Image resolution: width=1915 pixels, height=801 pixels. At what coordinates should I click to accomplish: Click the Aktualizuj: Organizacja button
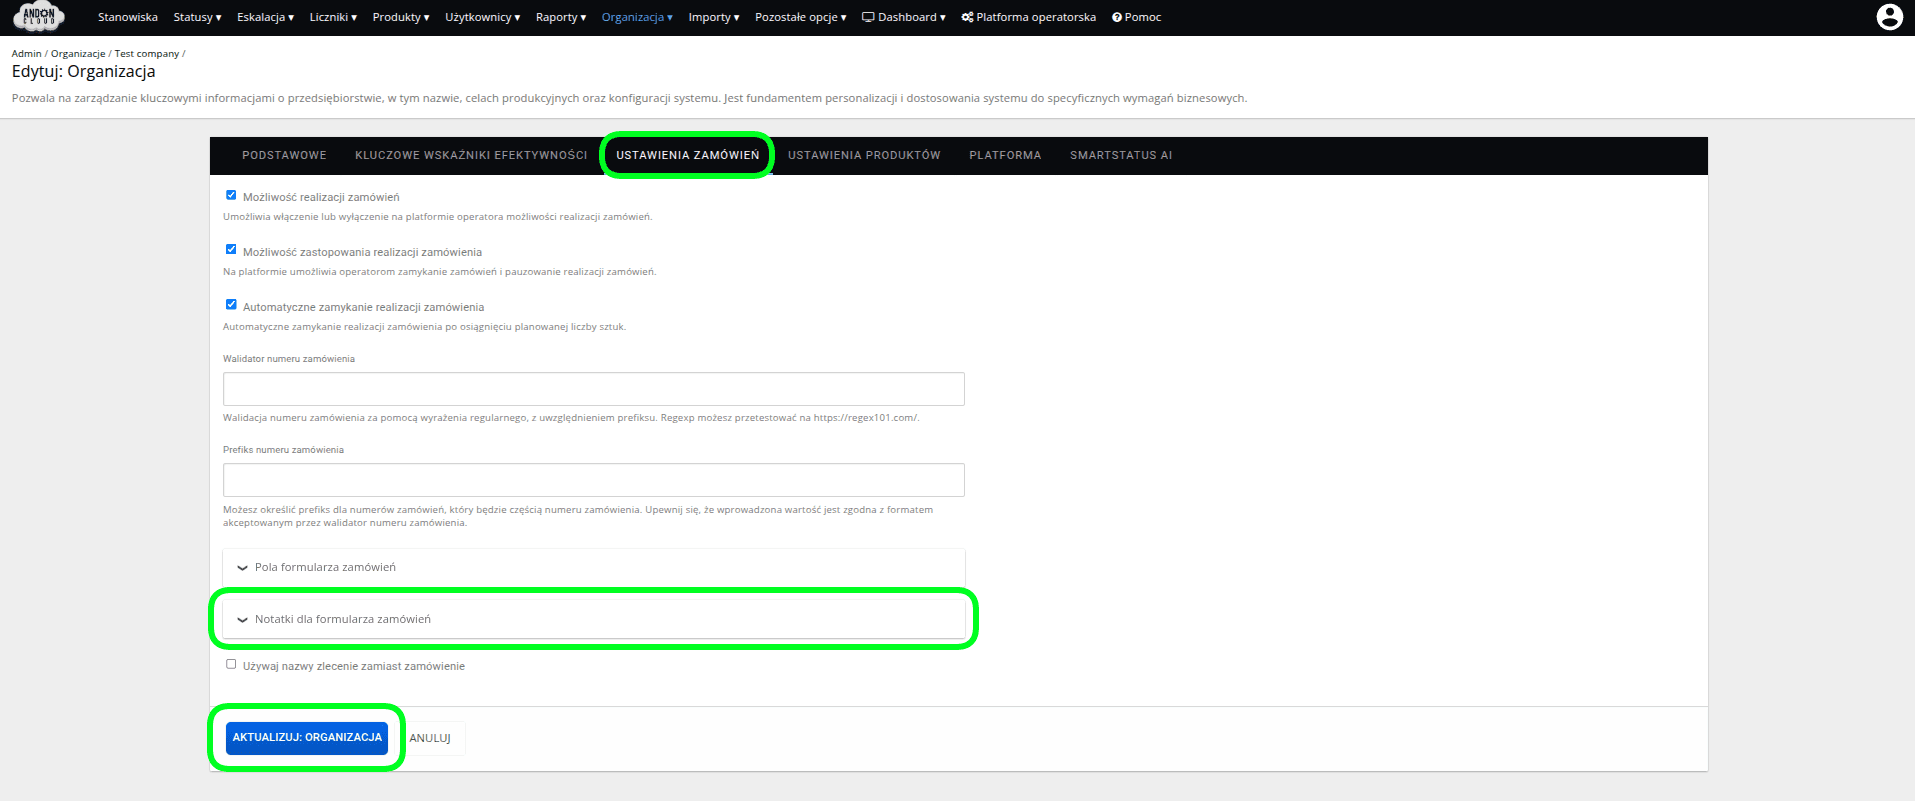pyautogui.click(x=307, y=737)
